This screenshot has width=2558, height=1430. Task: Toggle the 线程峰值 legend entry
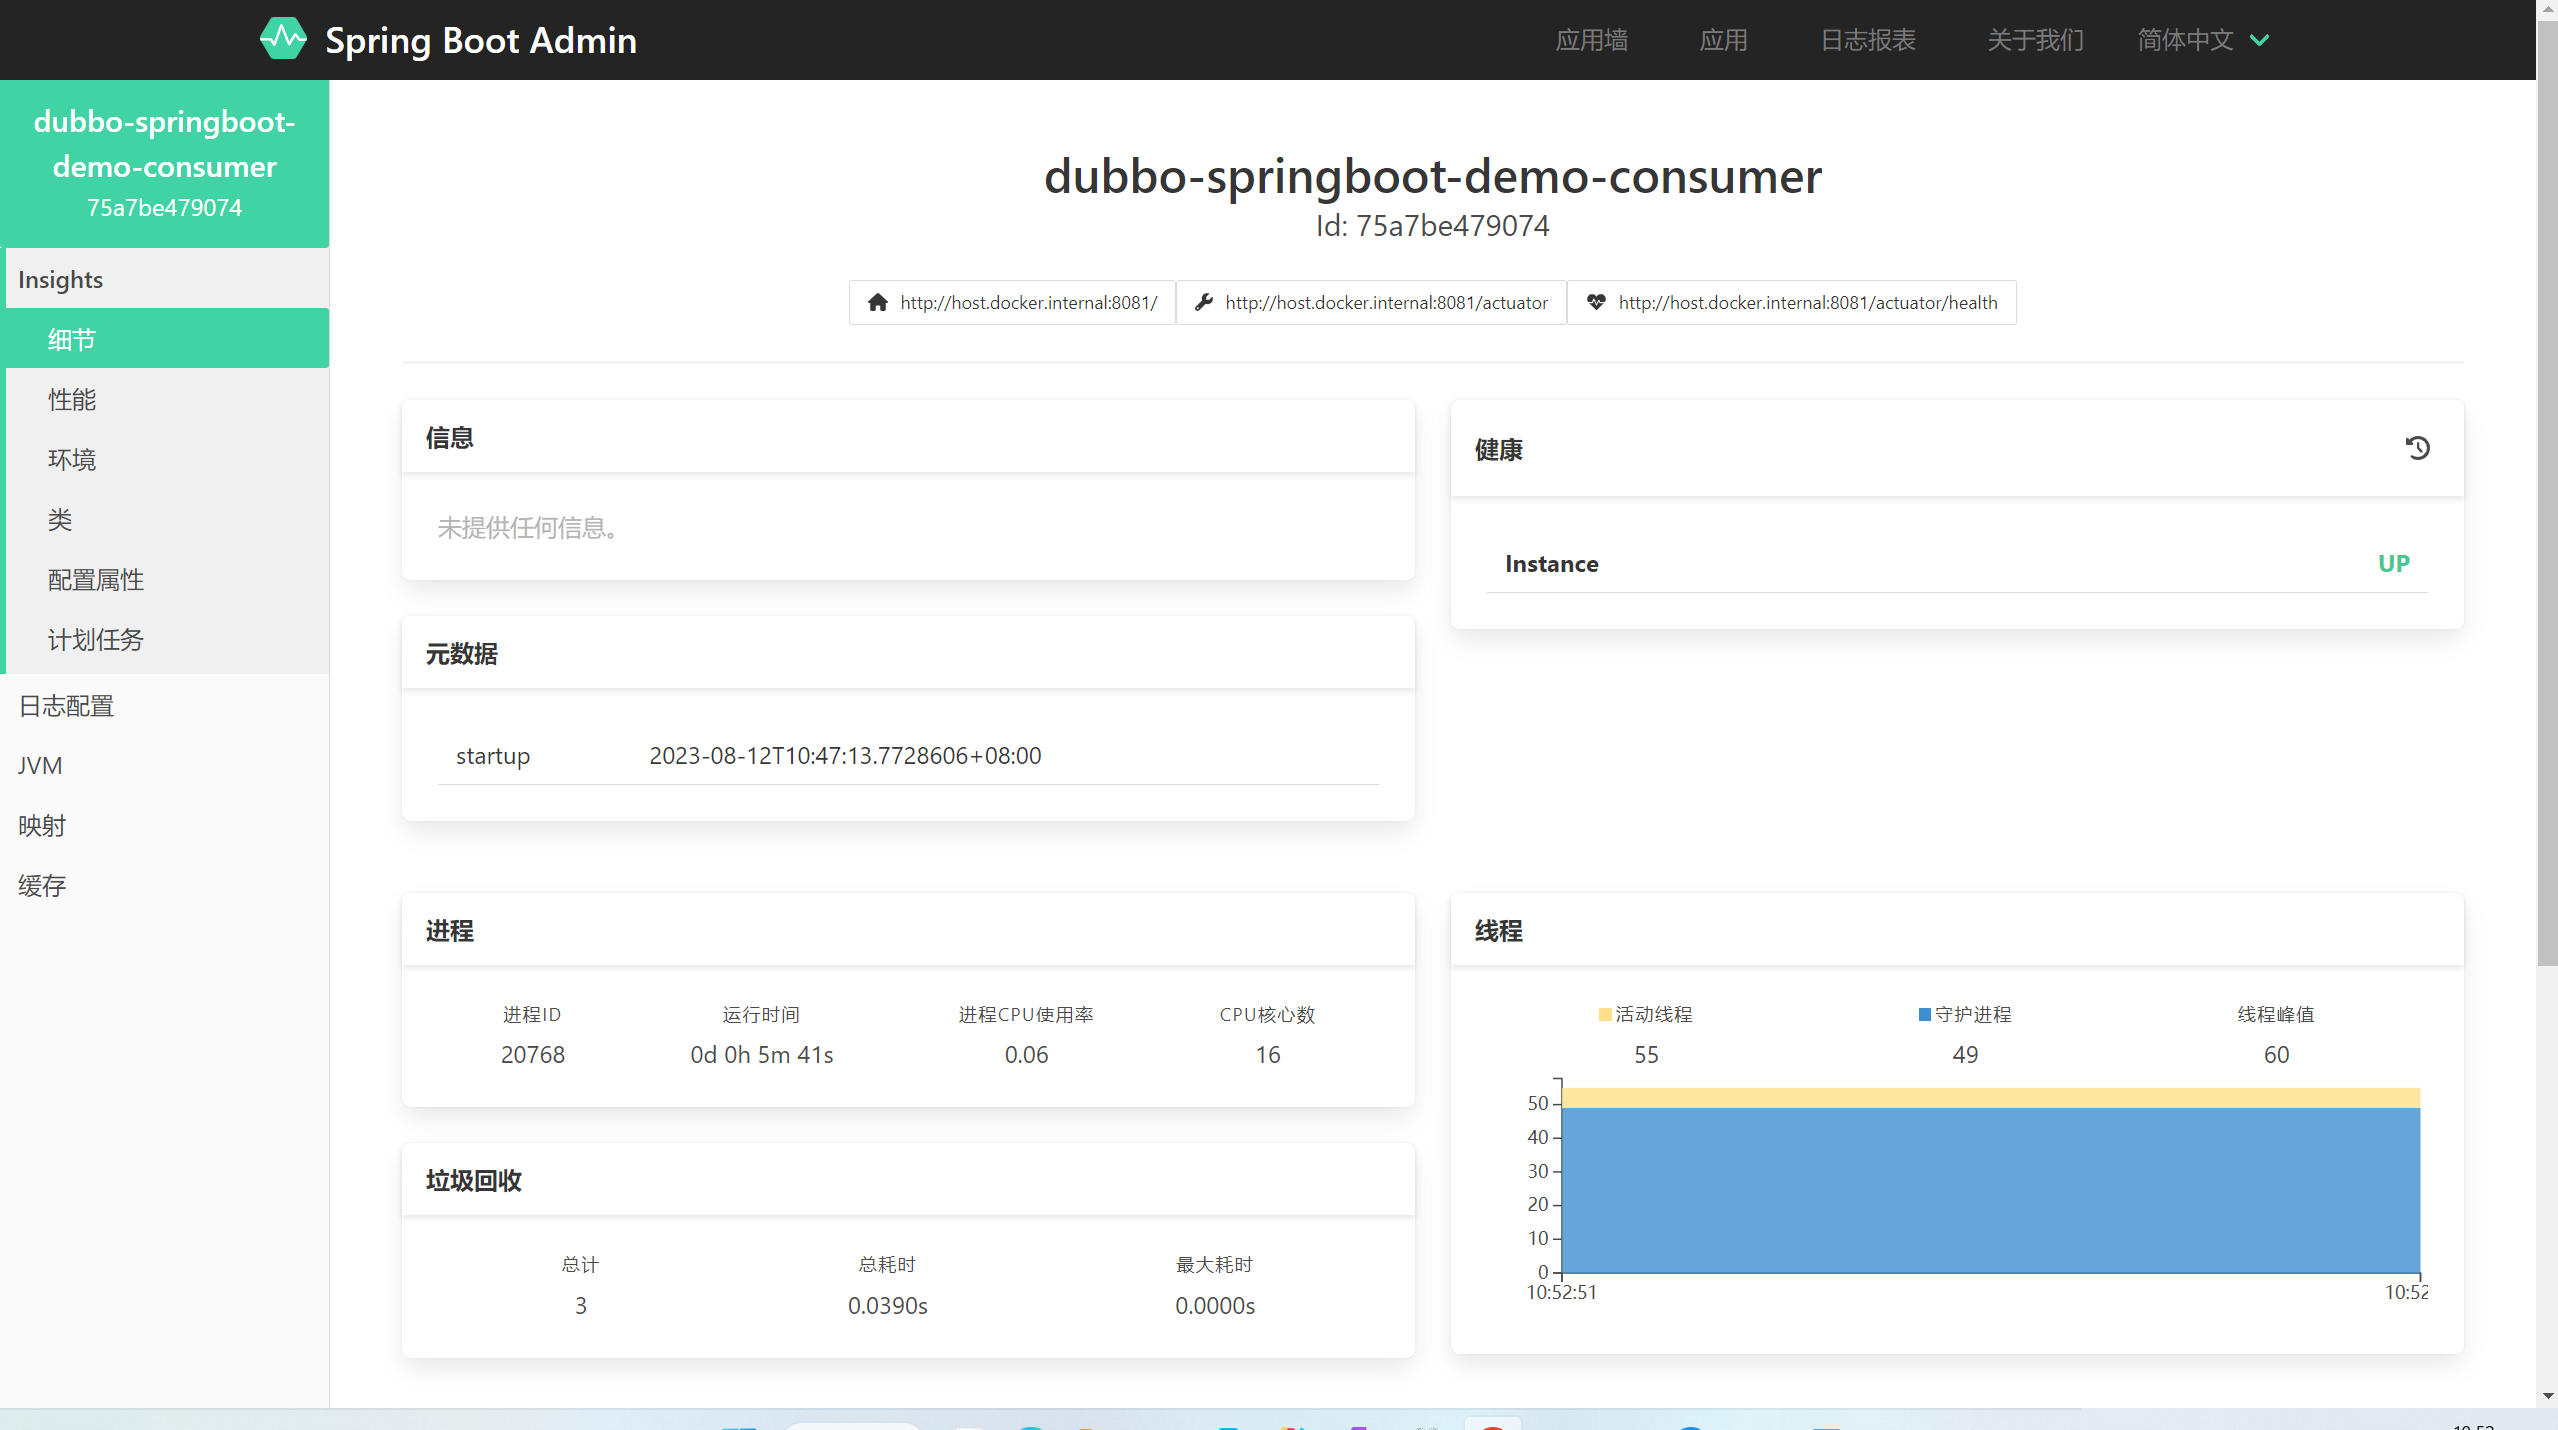2277,1014
